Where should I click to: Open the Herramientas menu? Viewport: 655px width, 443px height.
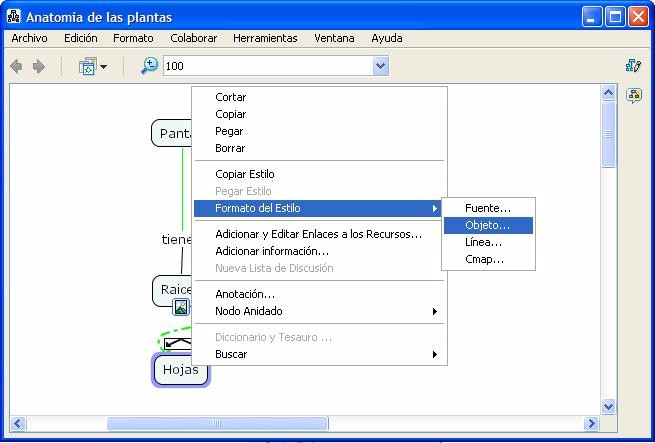pyautogui.click(x=265, y=38)
